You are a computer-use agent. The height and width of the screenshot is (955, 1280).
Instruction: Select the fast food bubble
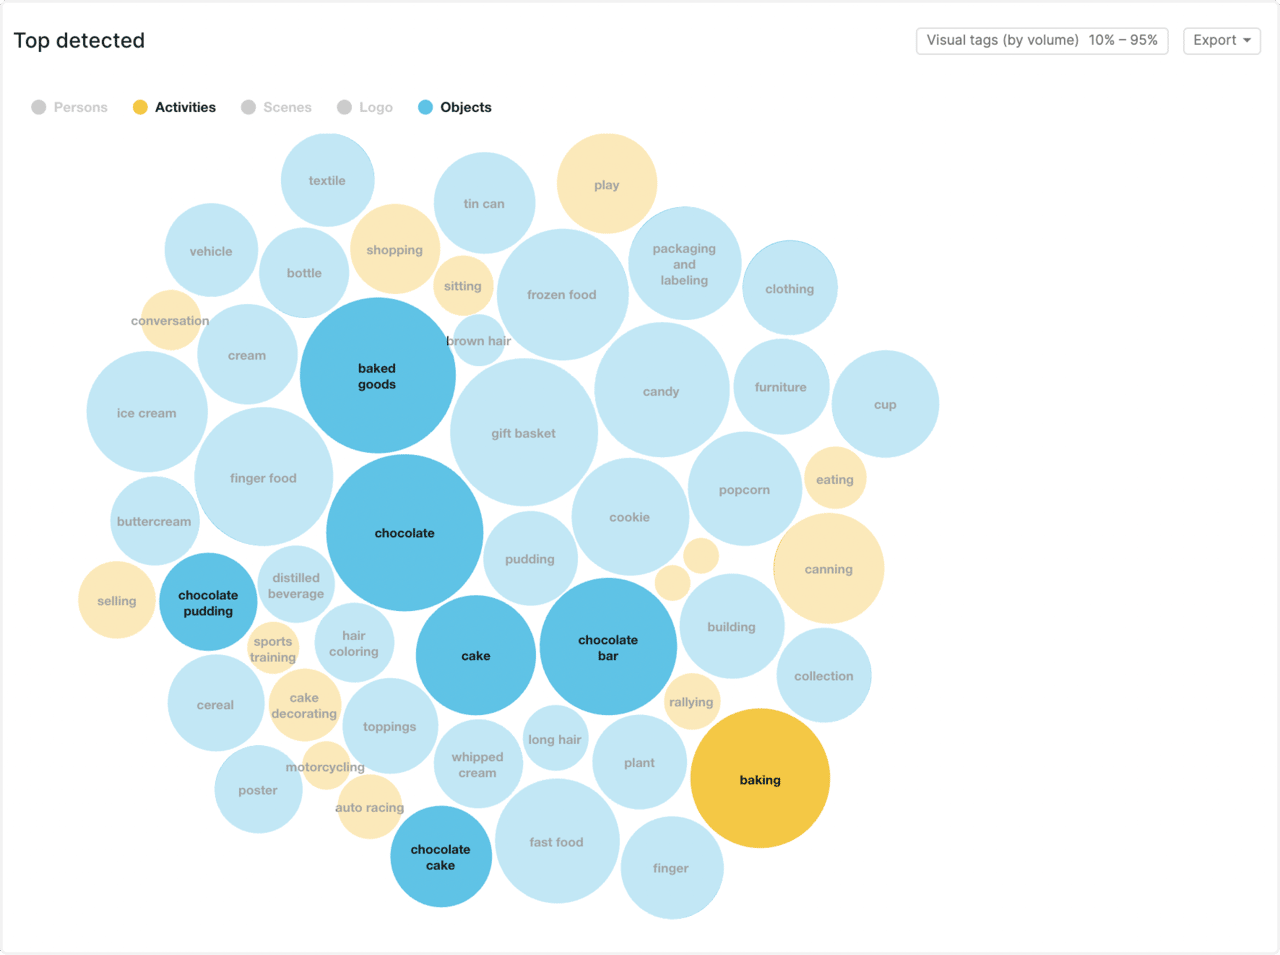coord(558,841)
